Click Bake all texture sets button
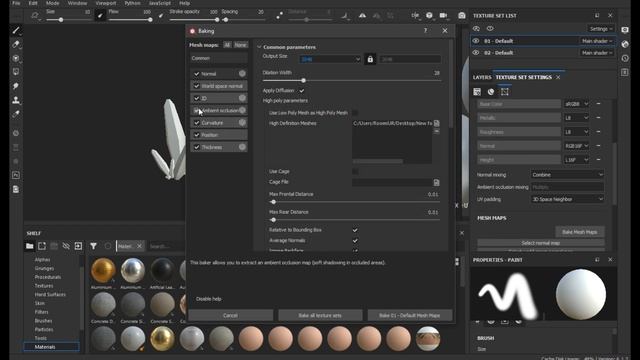 pyautogui.click(x=320, y=316)
